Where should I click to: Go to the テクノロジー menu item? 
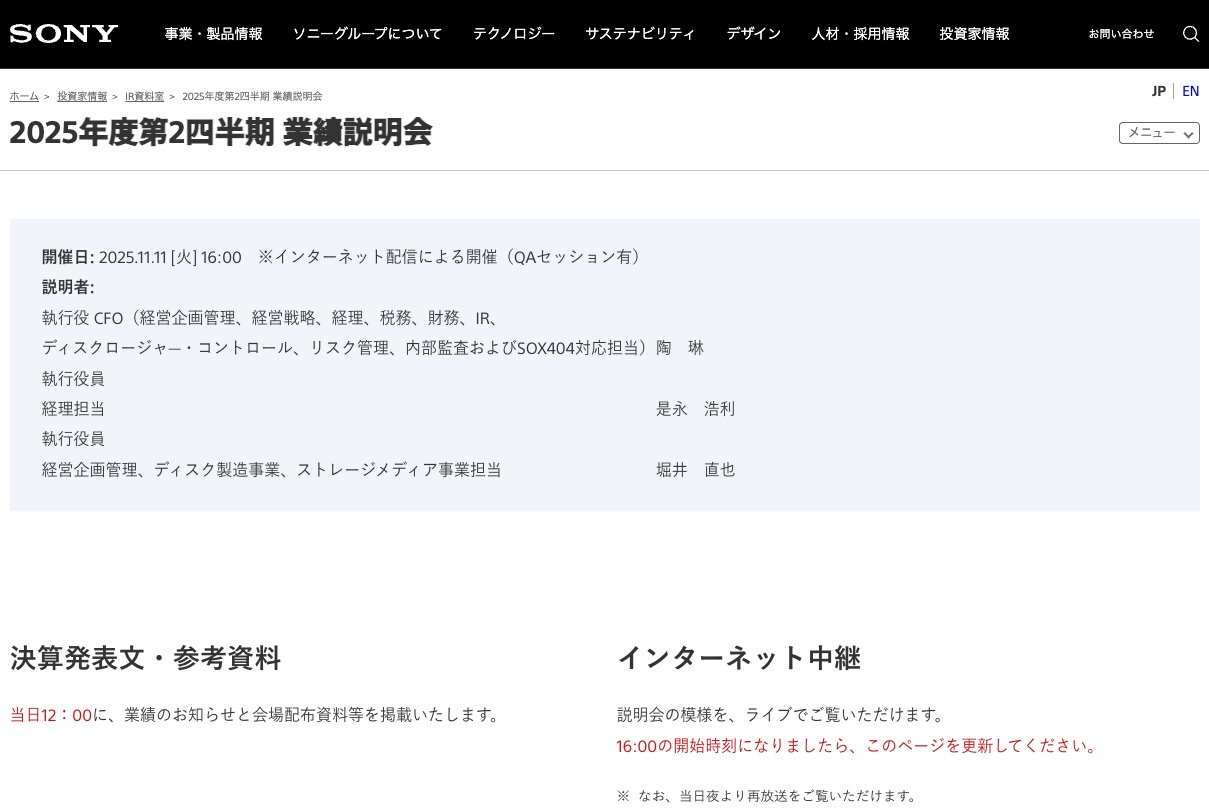(514, 34)
